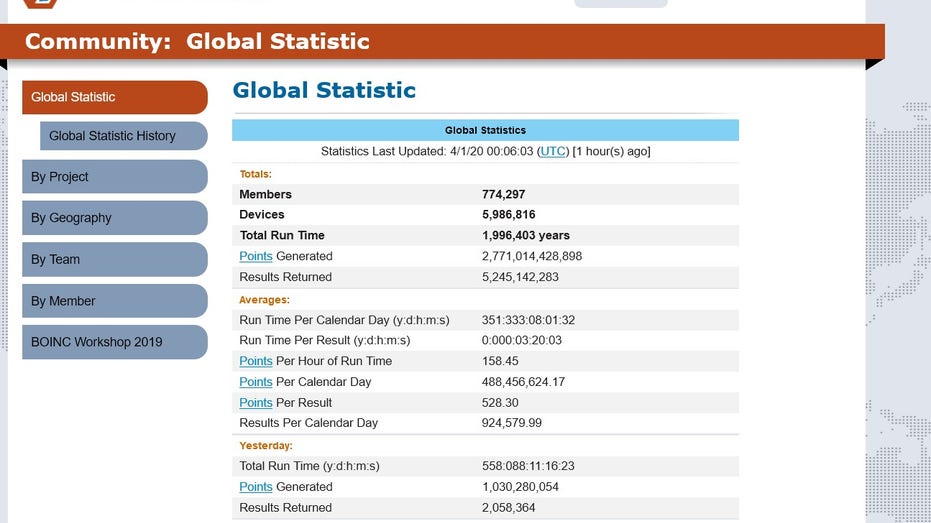Click Points link in Yesterday's Generated row
Screen dimensions: 931x523
click(x=256, y=487)
